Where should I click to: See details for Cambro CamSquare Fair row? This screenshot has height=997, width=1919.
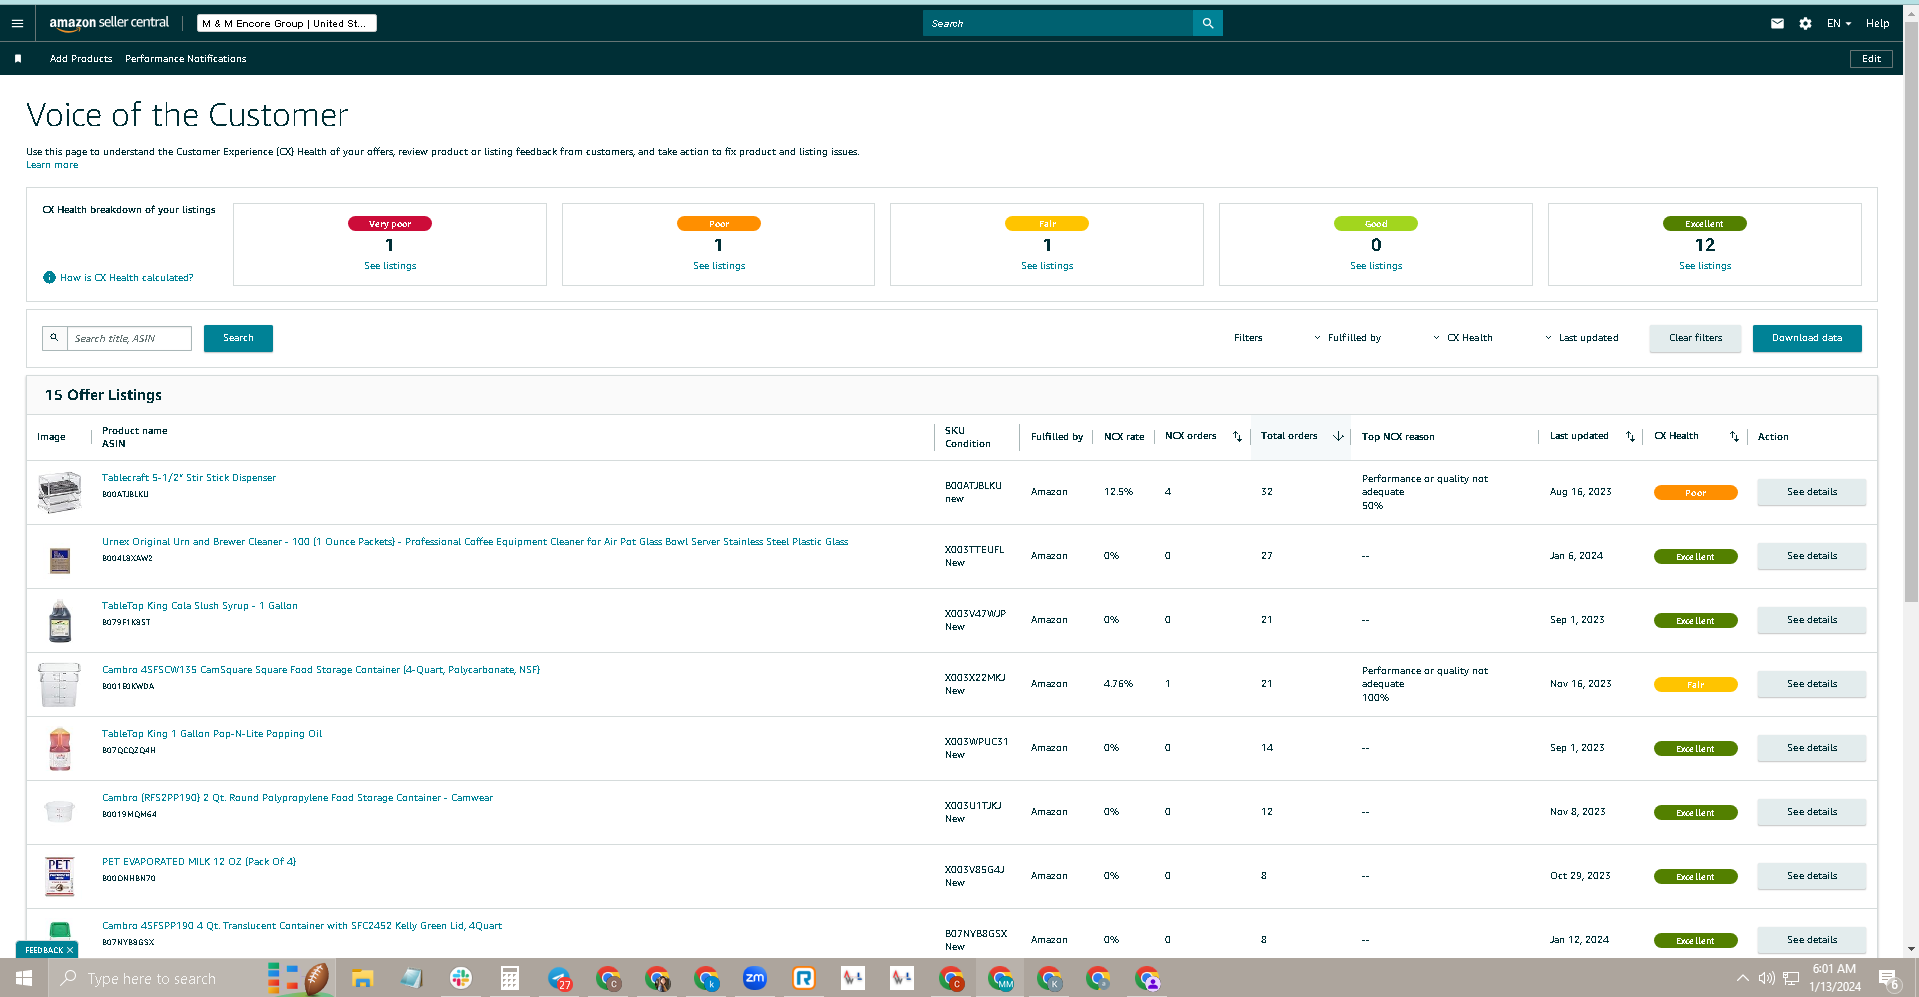coord(1812,684)
